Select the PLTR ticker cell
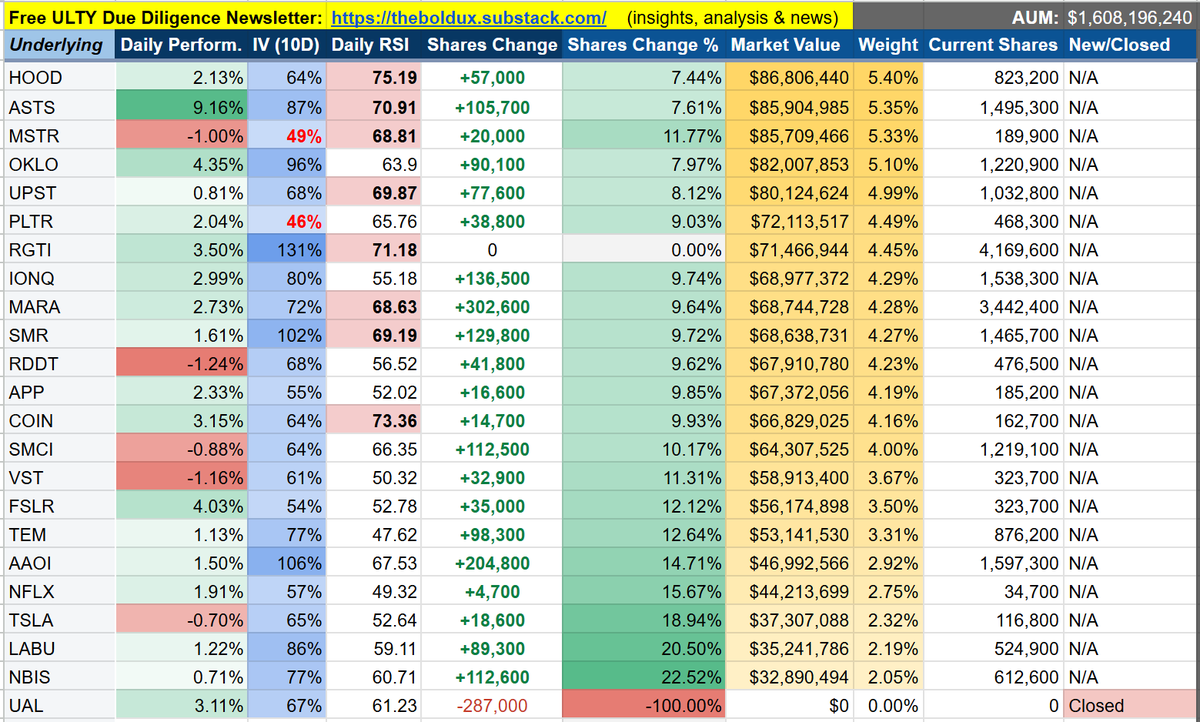Viewport: 1200px width, 722px height. (57, 221)
